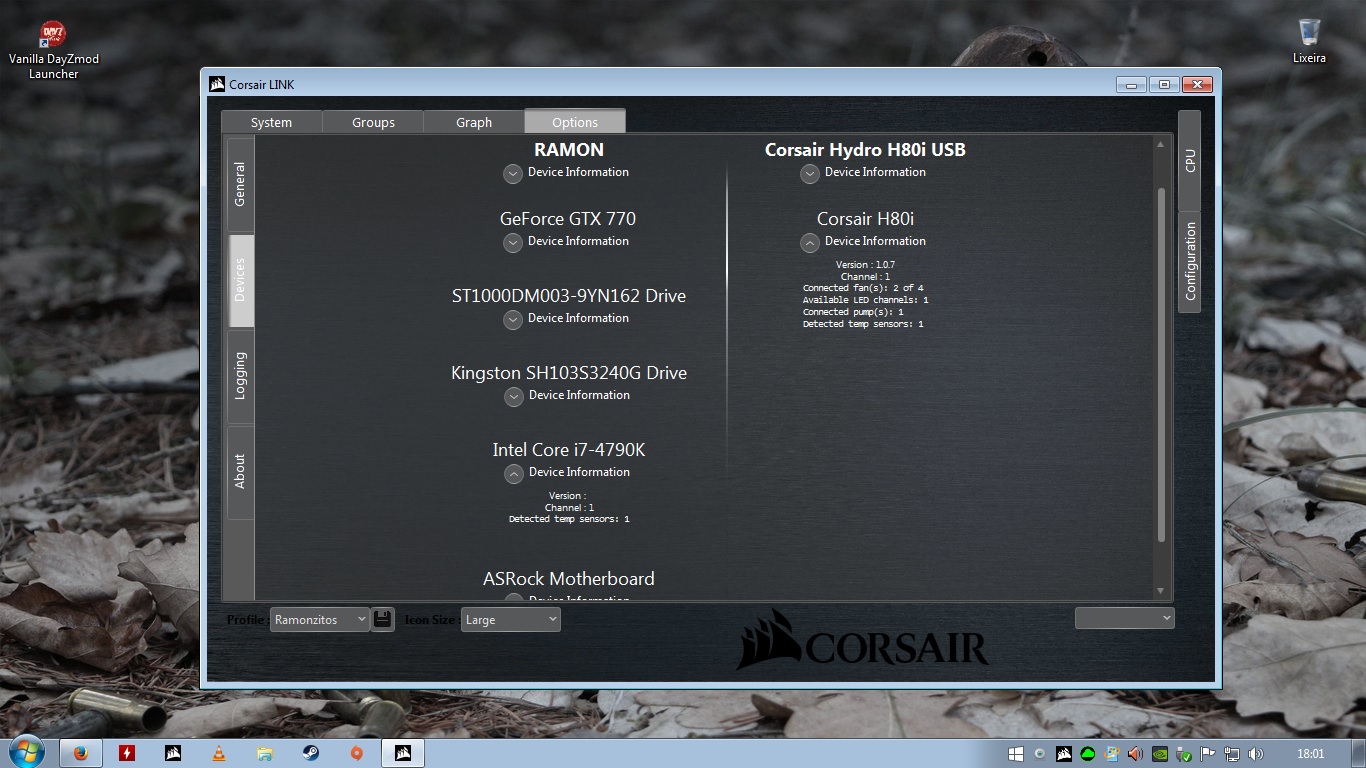The width and height of the screenshot is (1366, 768).
Task: Open Origin from the taskbar
Action: tap(357, 753)
